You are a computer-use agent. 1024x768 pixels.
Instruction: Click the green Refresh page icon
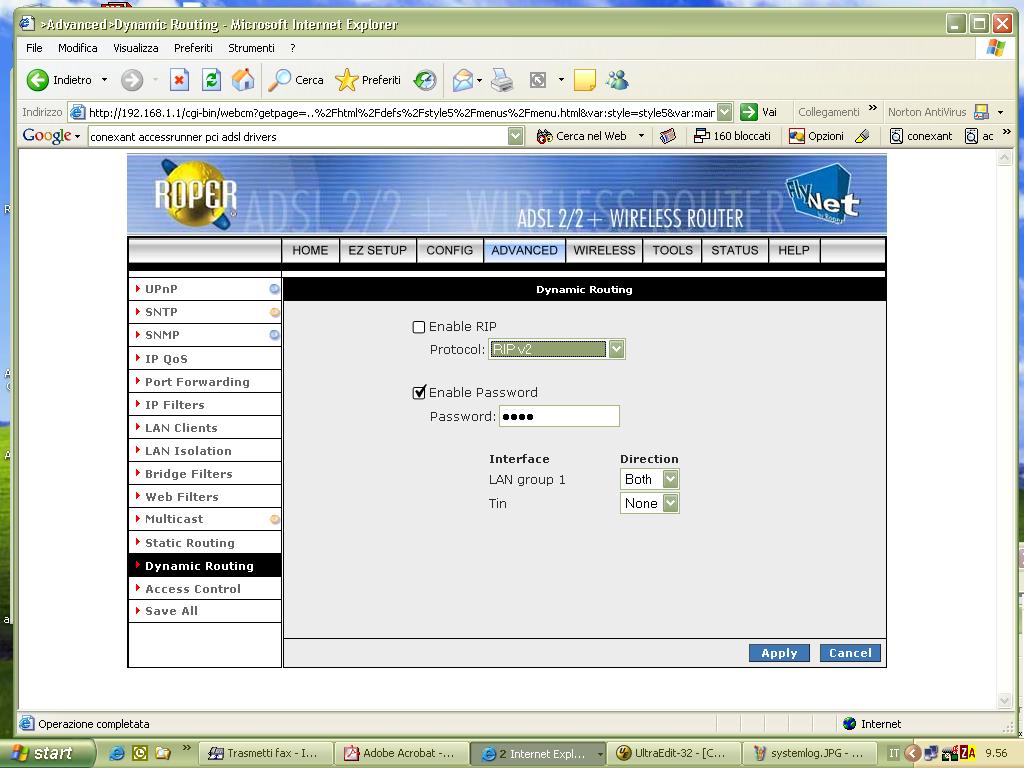(211, 80)
